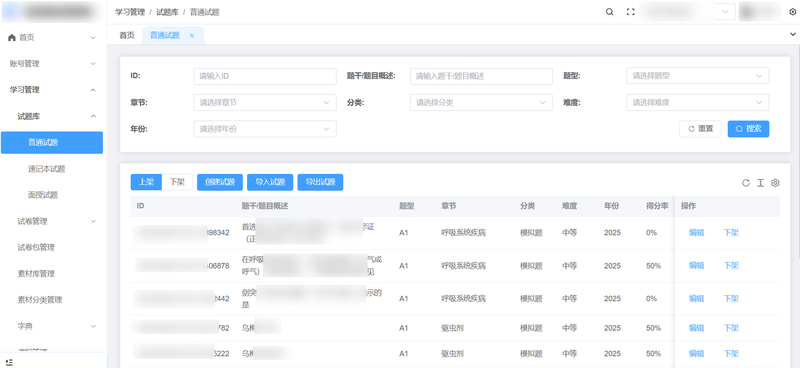Click the search magnifier icon in top bar

point(609,12)
